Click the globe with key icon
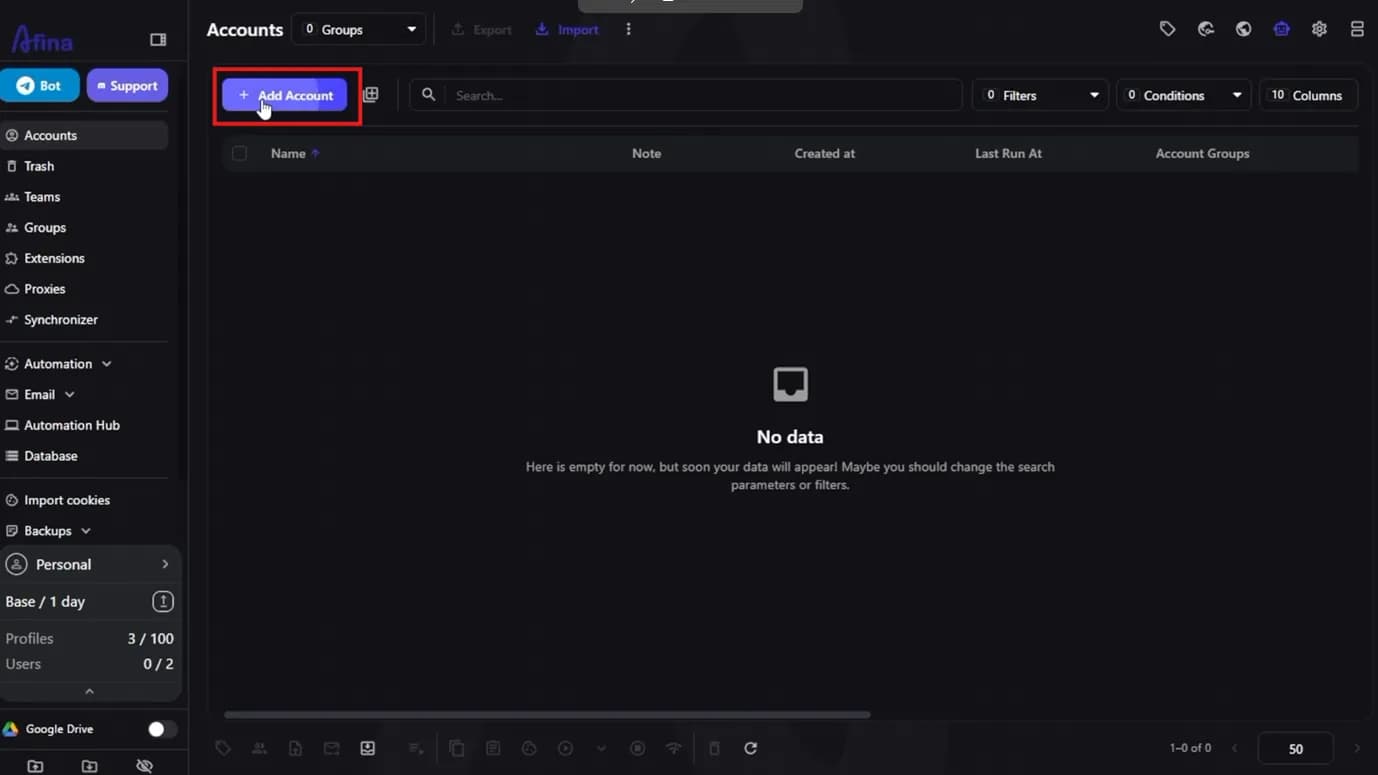Screen dimensions: 1378x775 coord(1206,29)
